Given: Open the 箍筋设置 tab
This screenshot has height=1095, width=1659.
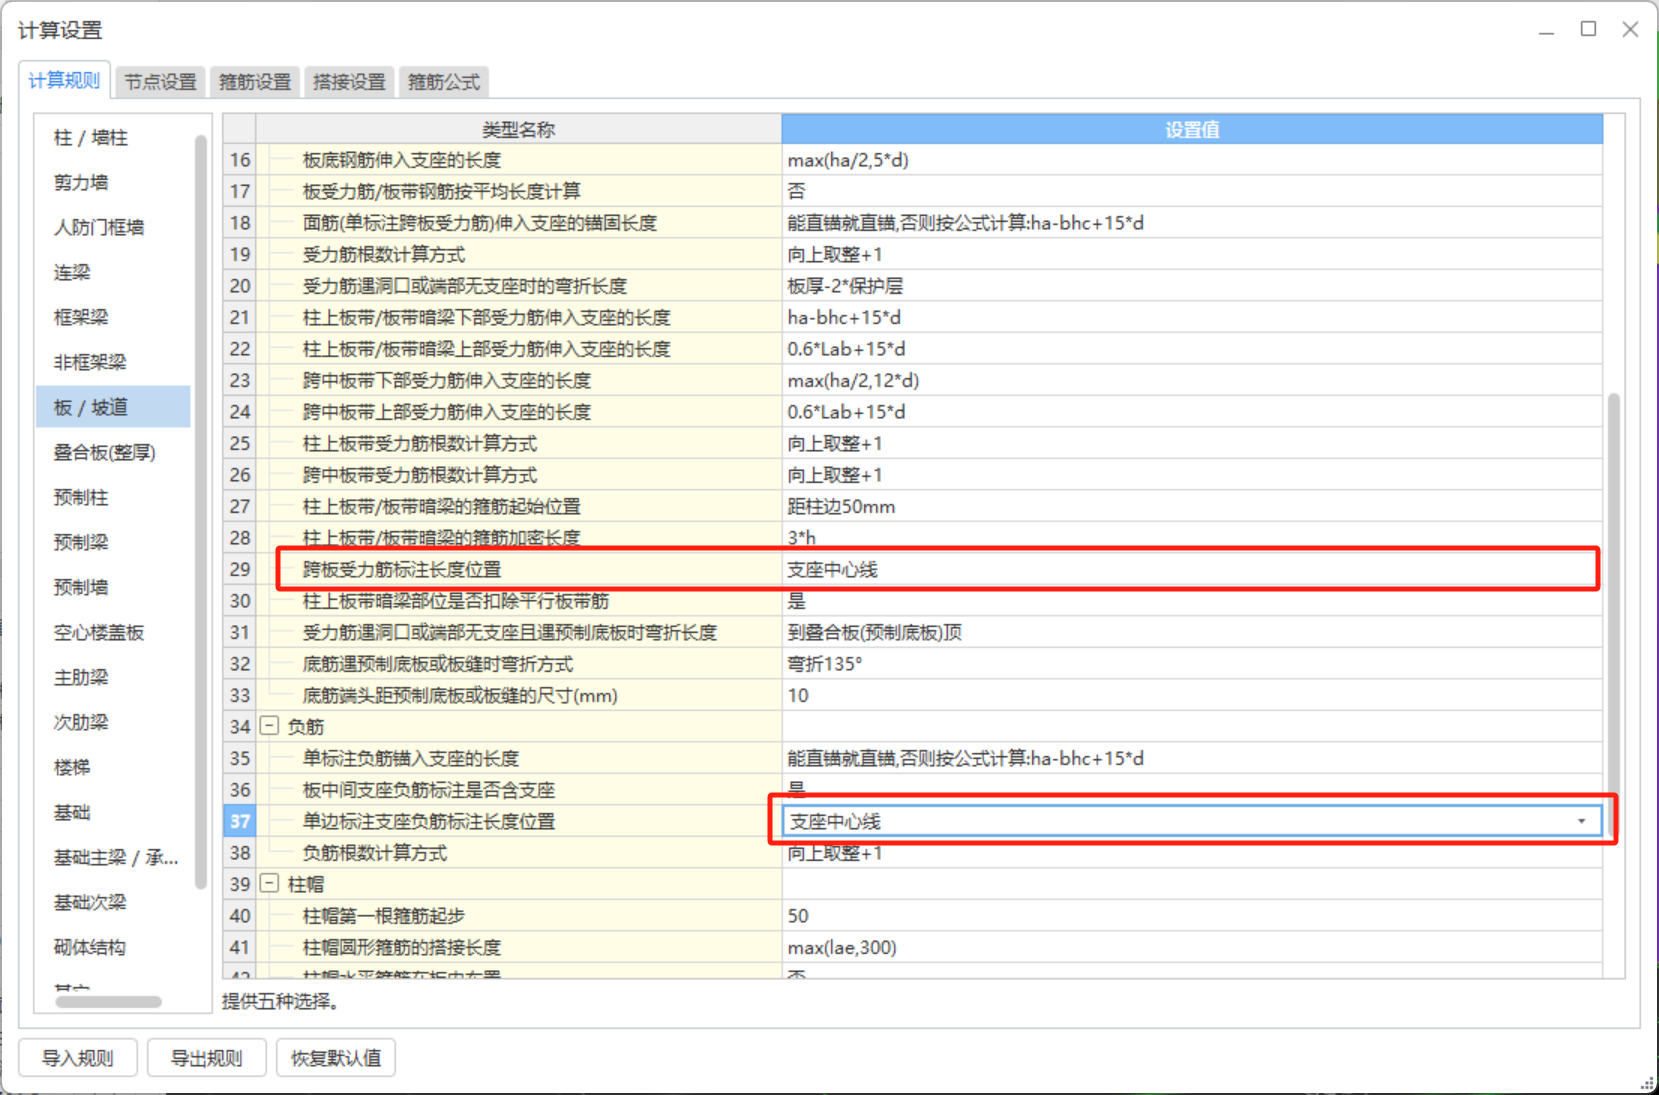Looking at the screenshot, I should (255, 82).
